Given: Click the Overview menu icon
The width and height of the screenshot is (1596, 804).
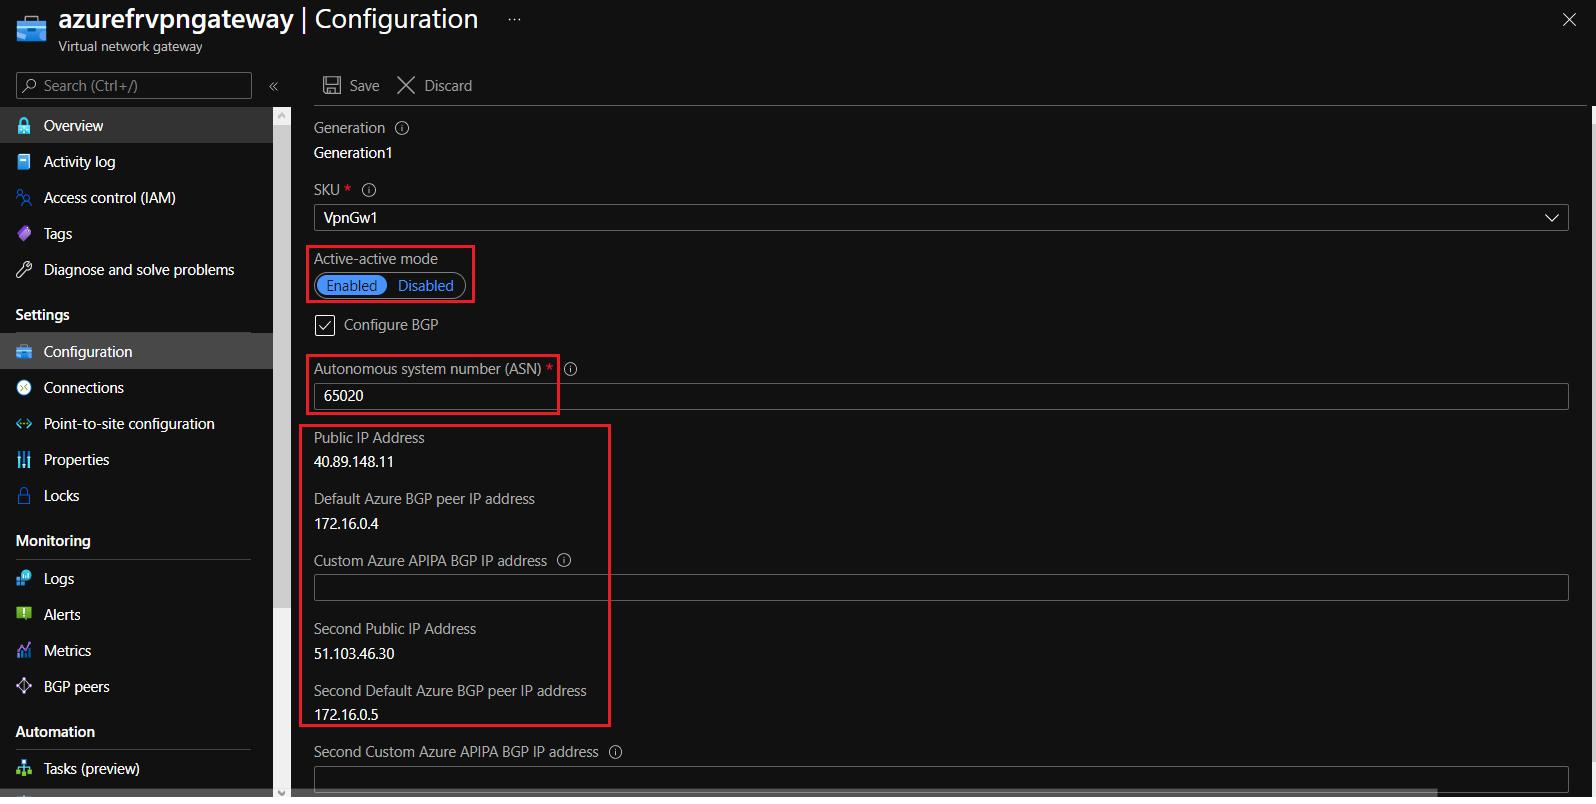Looking at the screenshot, I should [24, 126].
